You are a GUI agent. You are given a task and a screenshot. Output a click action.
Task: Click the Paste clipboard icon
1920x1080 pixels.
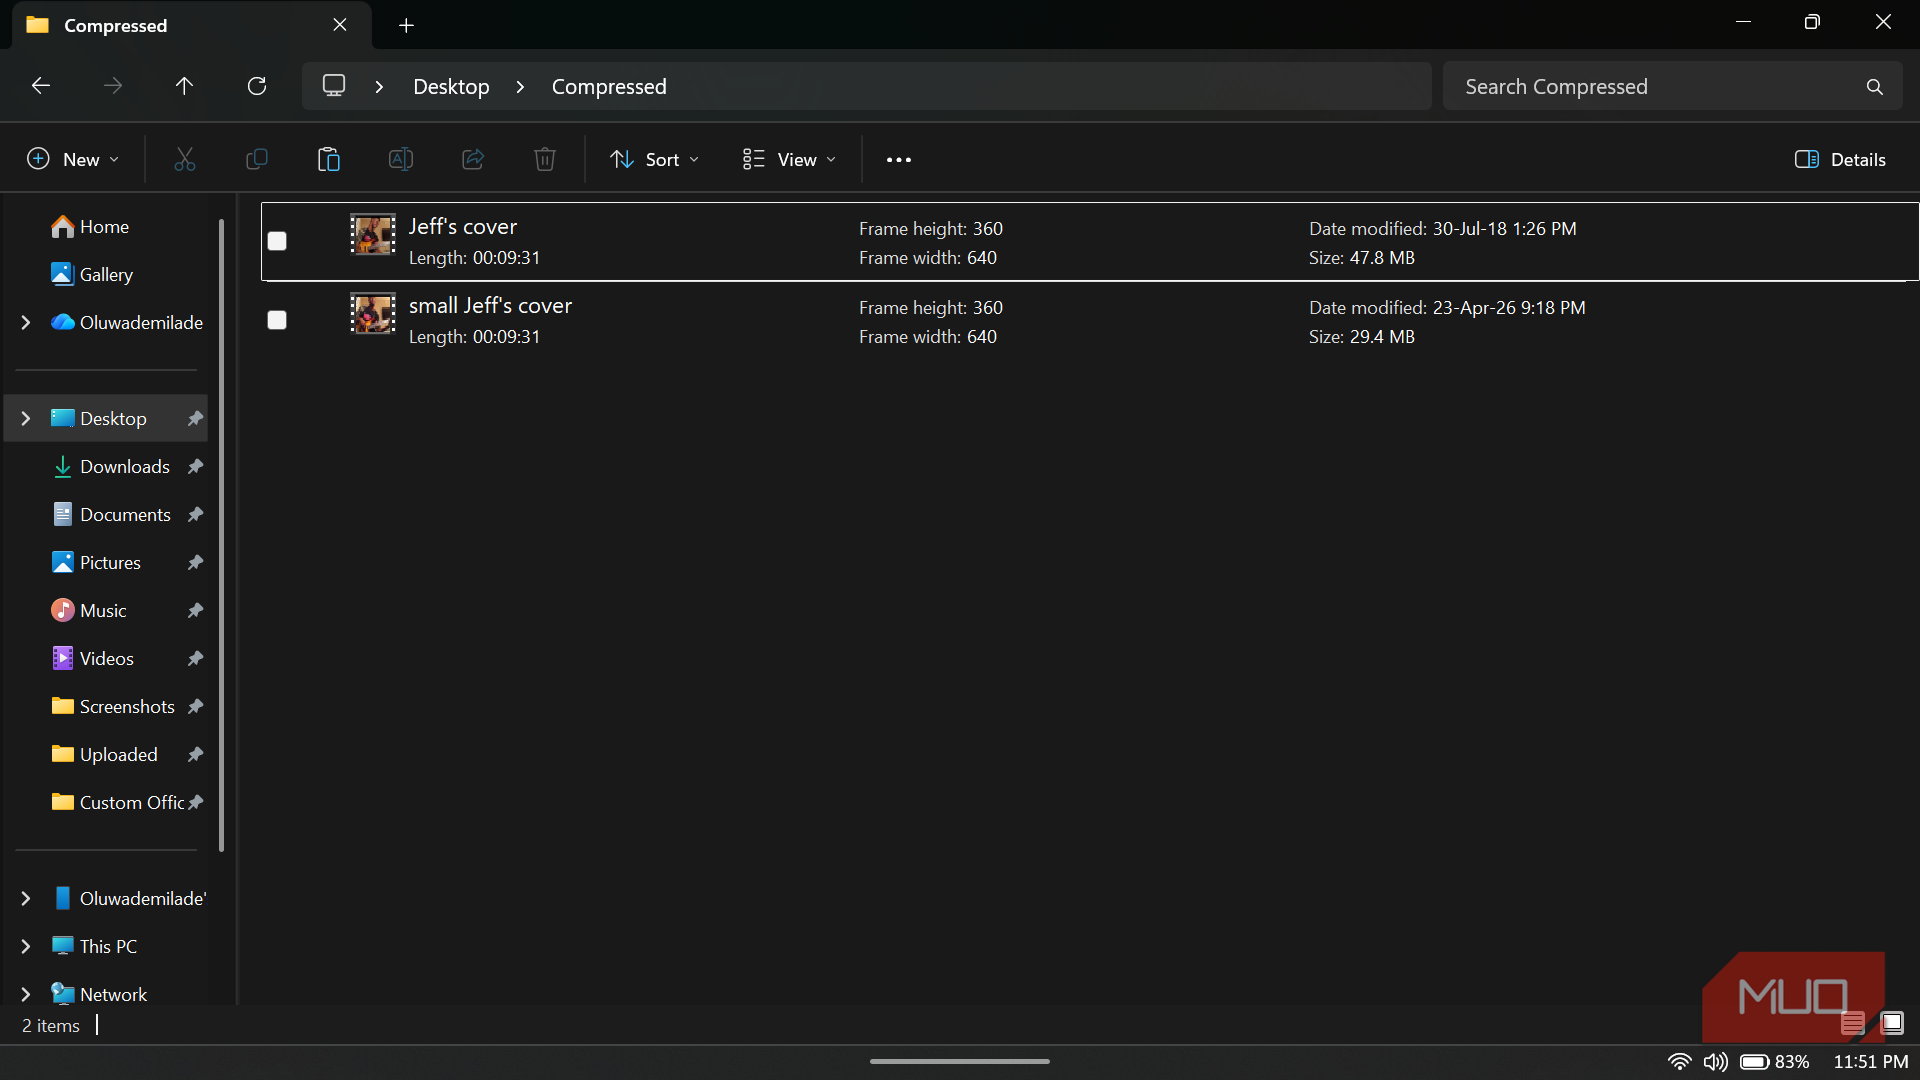click(x=329, y=159)
